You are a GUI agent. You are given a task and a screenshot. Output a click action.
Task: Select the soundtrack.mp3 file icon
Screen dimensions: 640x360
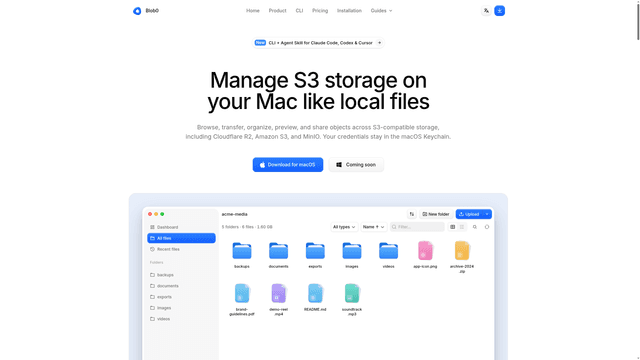(352, 293)
